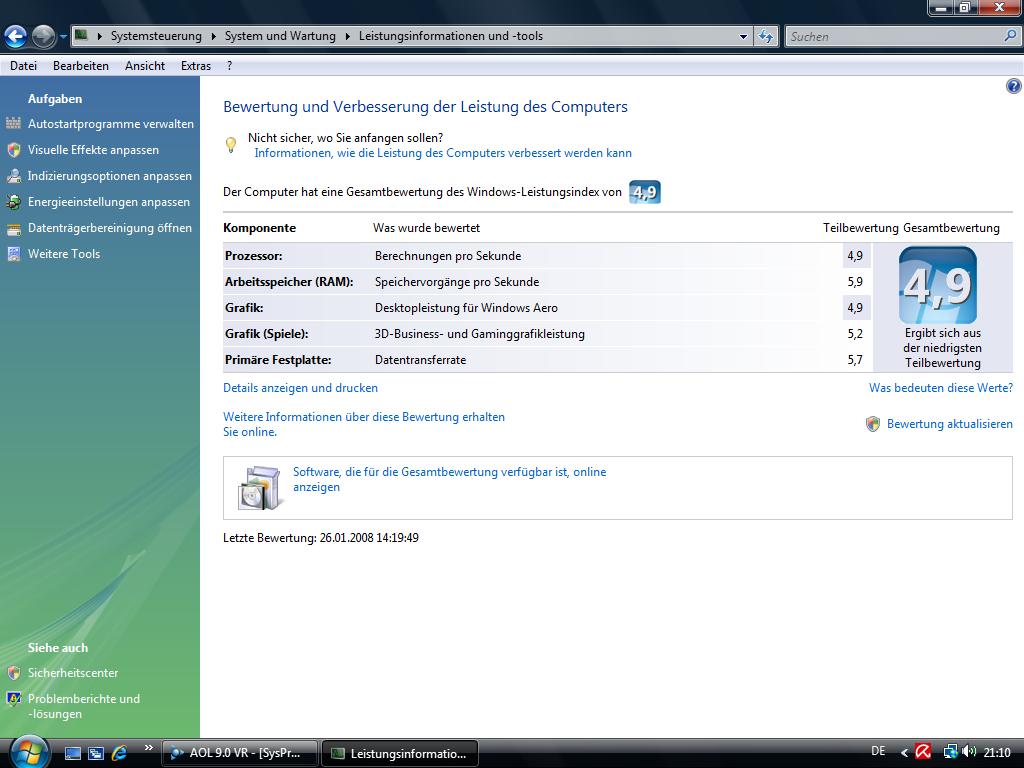
Task: Open Autostartprogramme verwalten link
Action: [111, 124]
